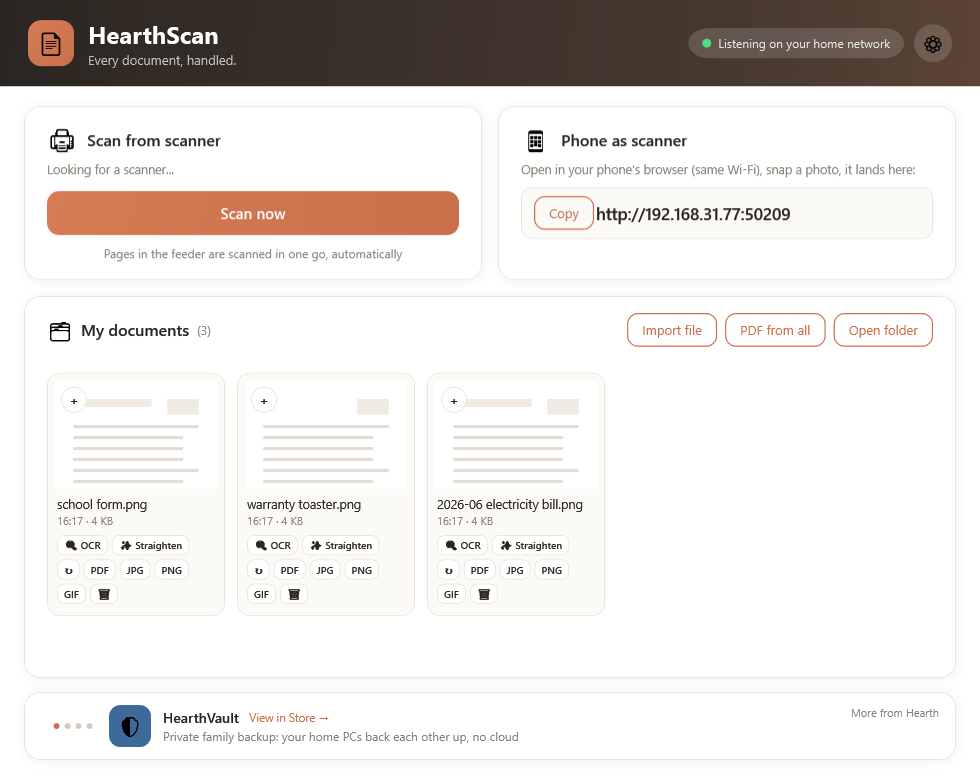This screenshot has height=780, width=980.
Task: Click plus on school form thumbnail
Action: (x=74, y=401)
